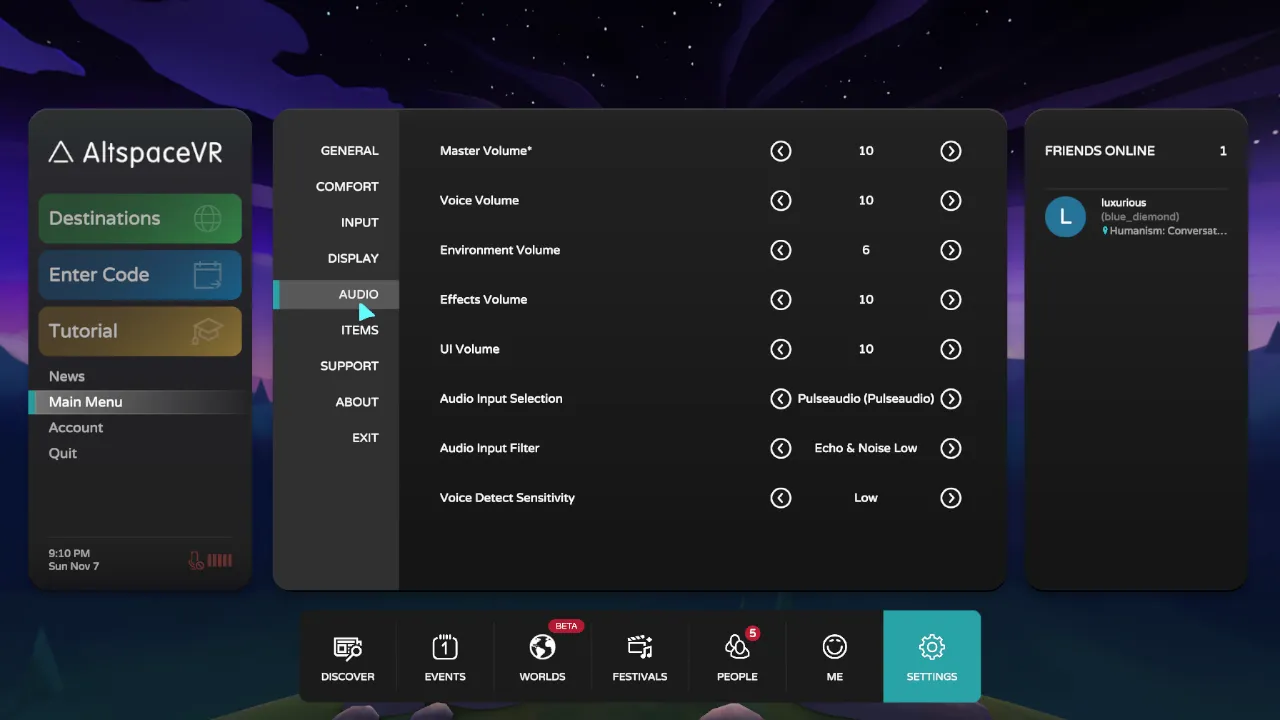Switch to the Input settings tab
This screenshot has width=1280, height=720.
tap(359, 223)
